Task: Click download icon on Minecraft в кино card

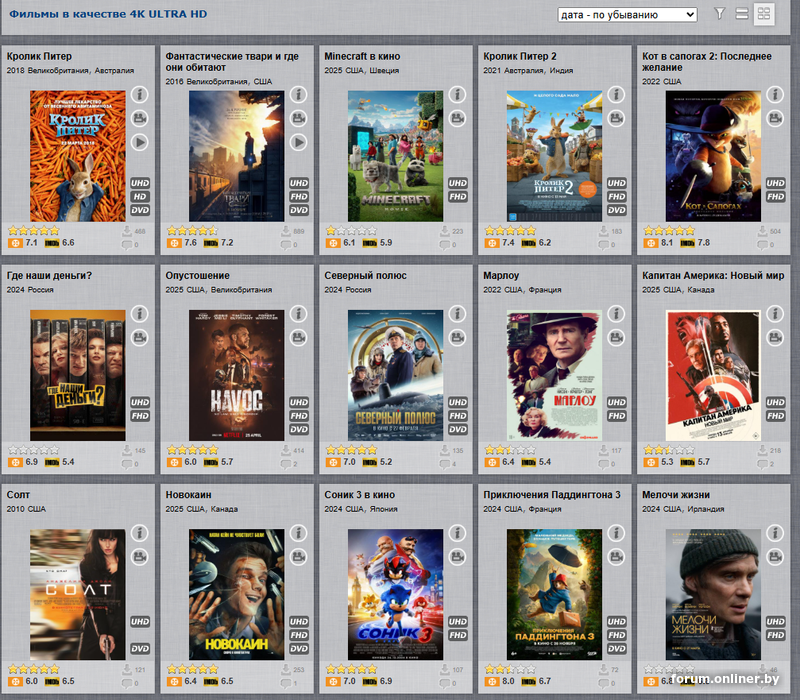Action: click(444, 231)
